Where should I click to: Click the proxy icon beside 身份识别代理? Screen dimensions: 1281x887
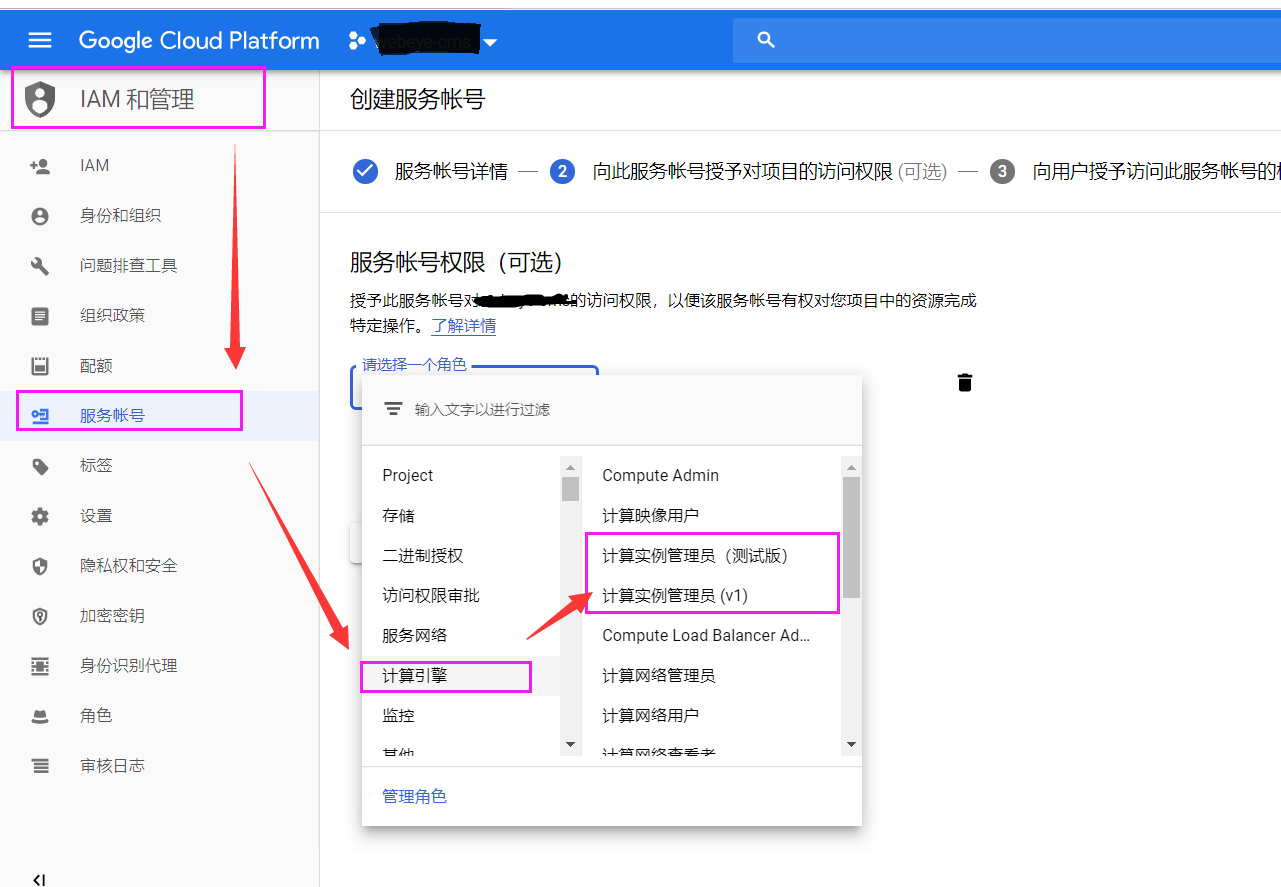40,666
